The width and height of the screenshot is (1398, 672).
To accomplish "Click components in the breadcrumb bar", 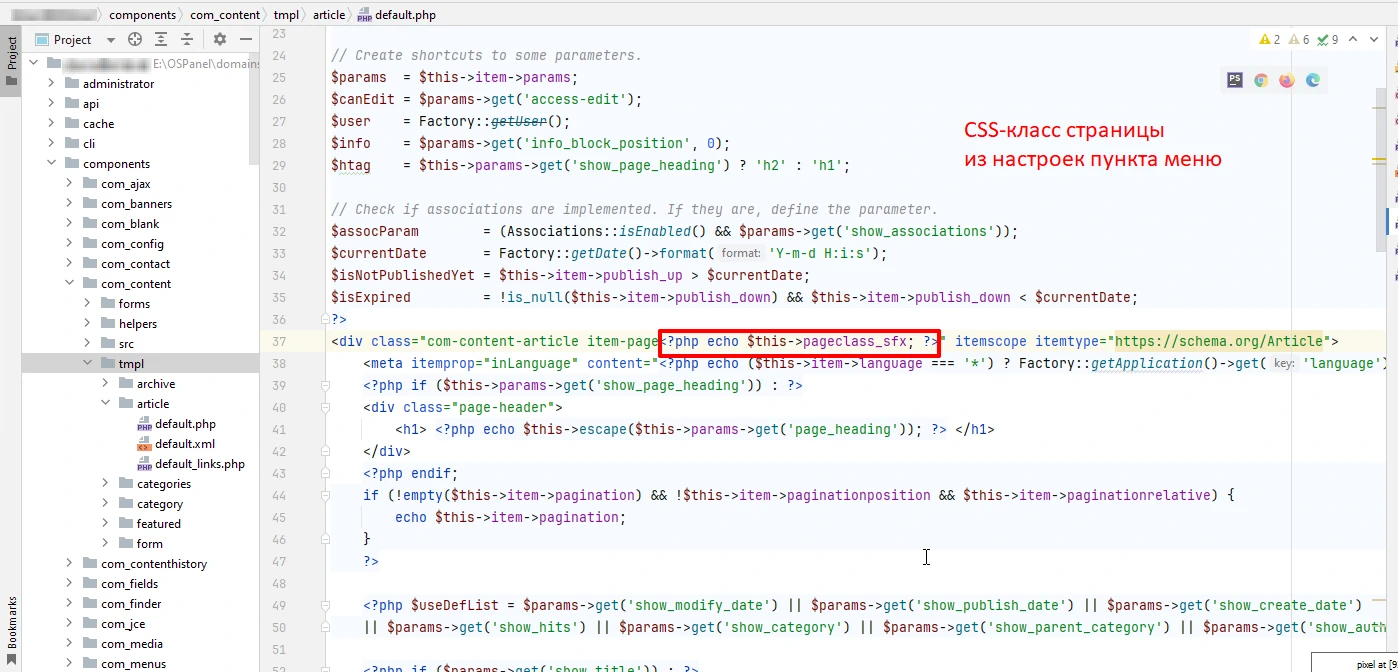I will pos(143,14).
